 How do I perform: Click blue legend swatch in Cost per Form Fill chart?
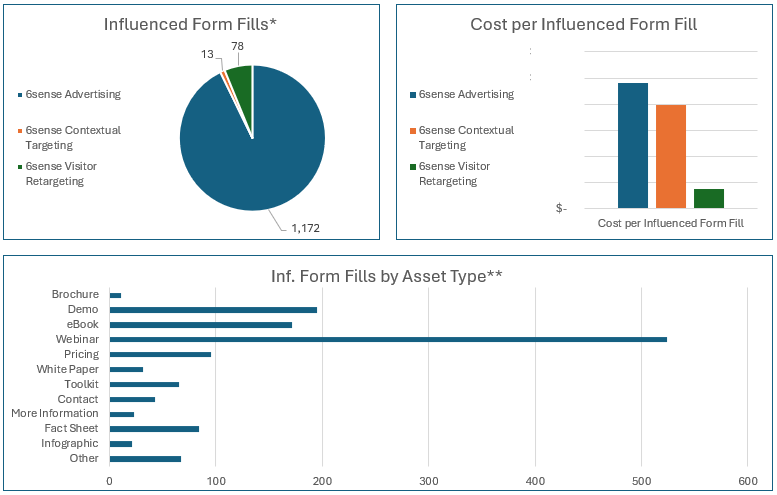tap(413, 95)
